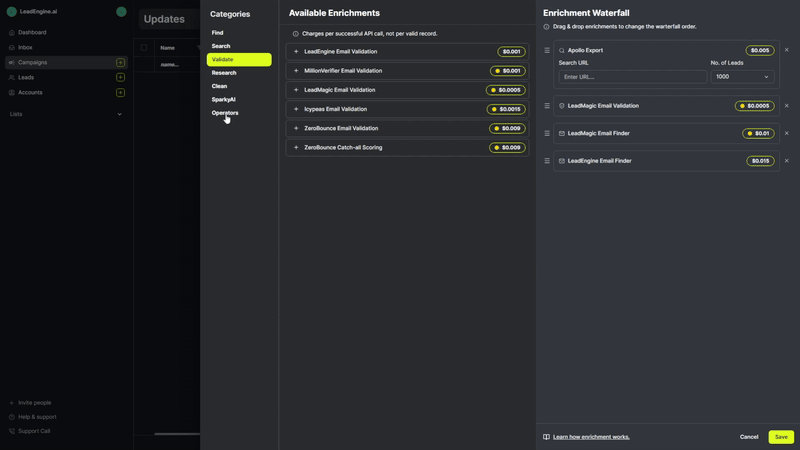
Task: Click drag handle of LeadEngine Email Finder
Action: click(x=547, y=161)
